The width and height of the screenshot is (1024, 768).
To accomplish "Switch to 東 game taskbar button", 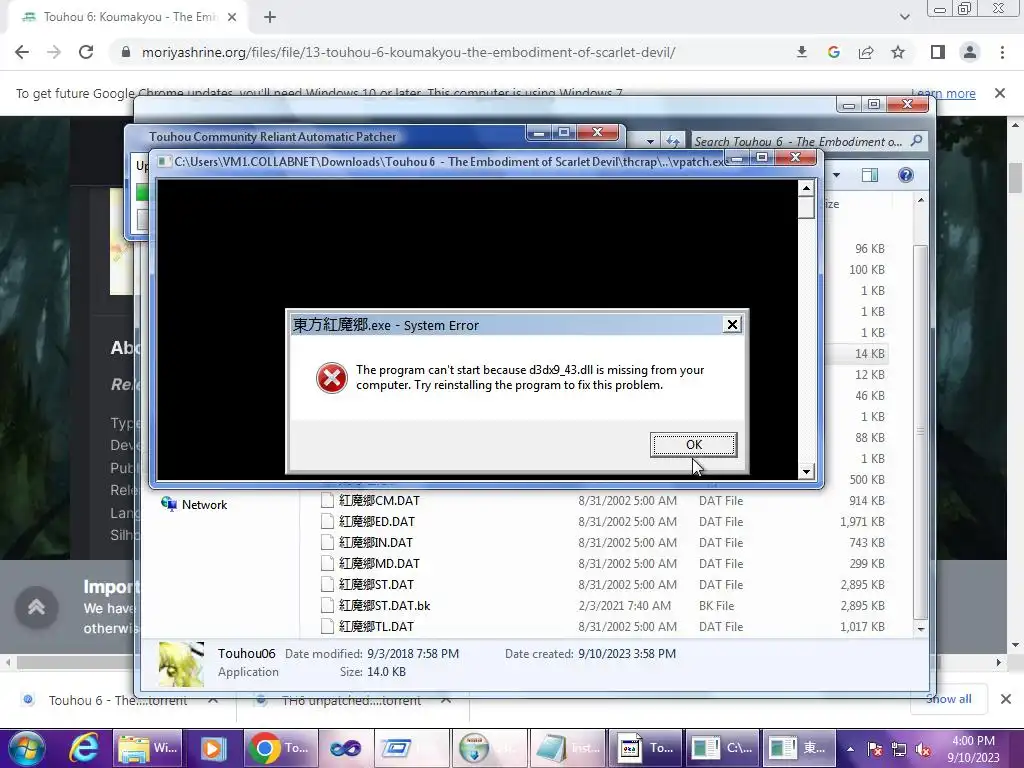I will point(797,748).
